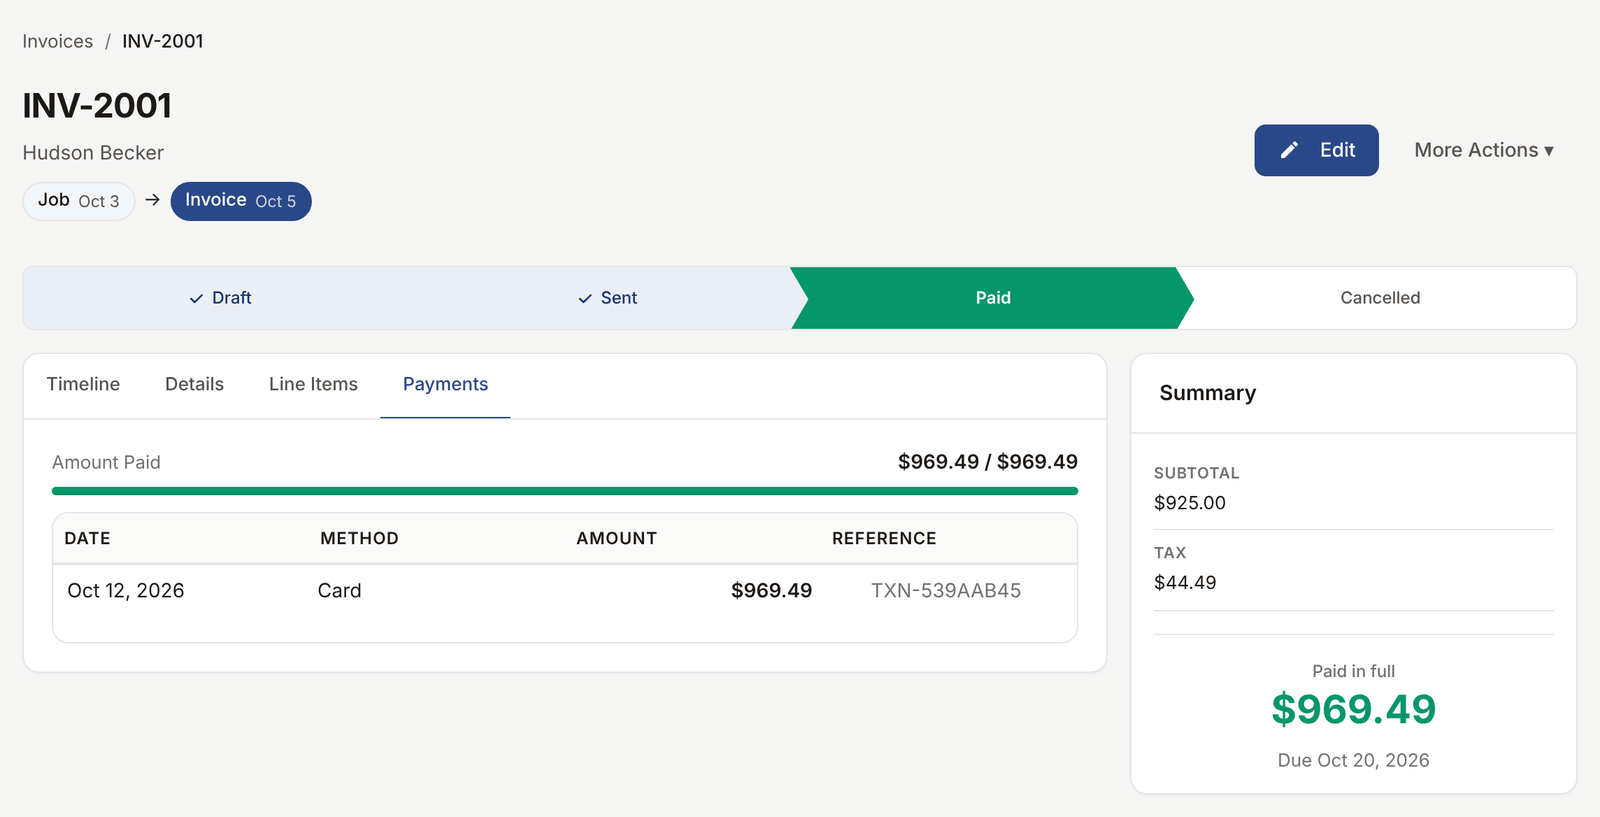
Task: Click the REFERENCE column header
Action: click(x=884, y=538)
